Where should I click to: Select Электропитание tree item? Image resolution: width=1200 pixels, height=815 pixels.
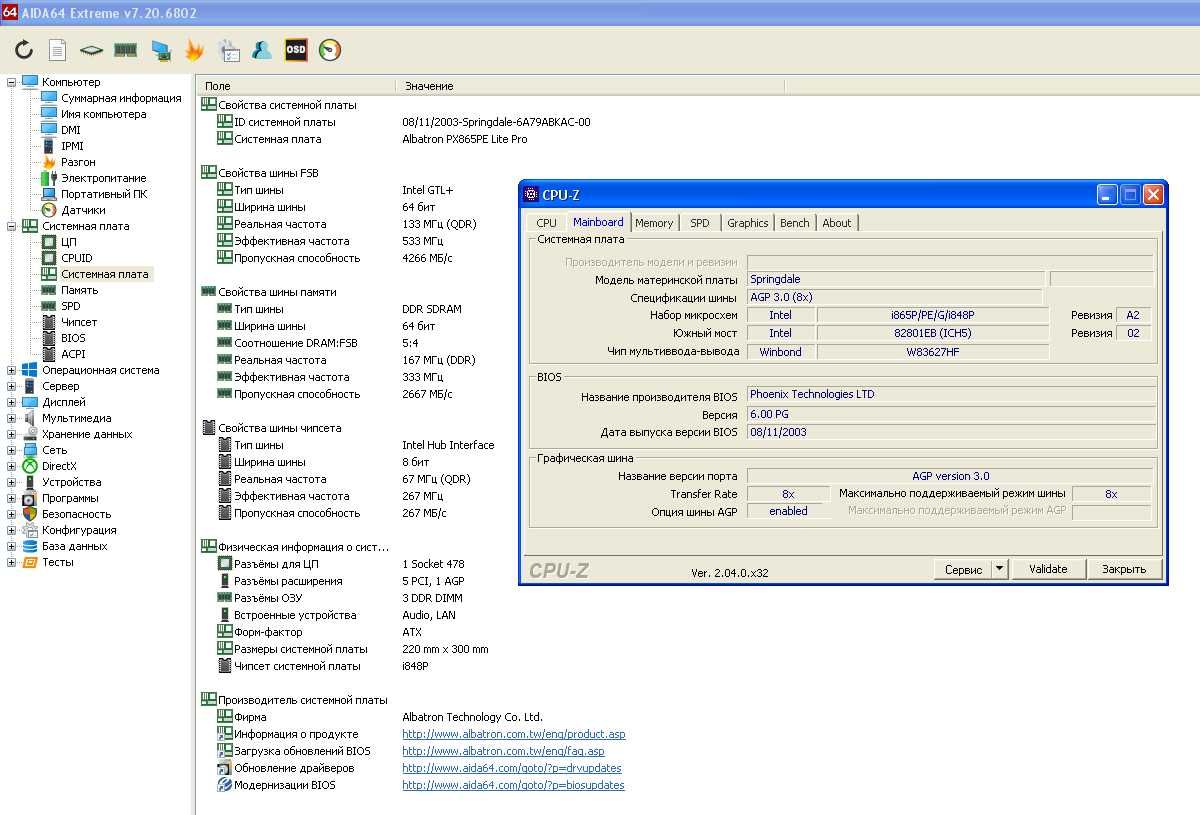[x=104, y=178]
